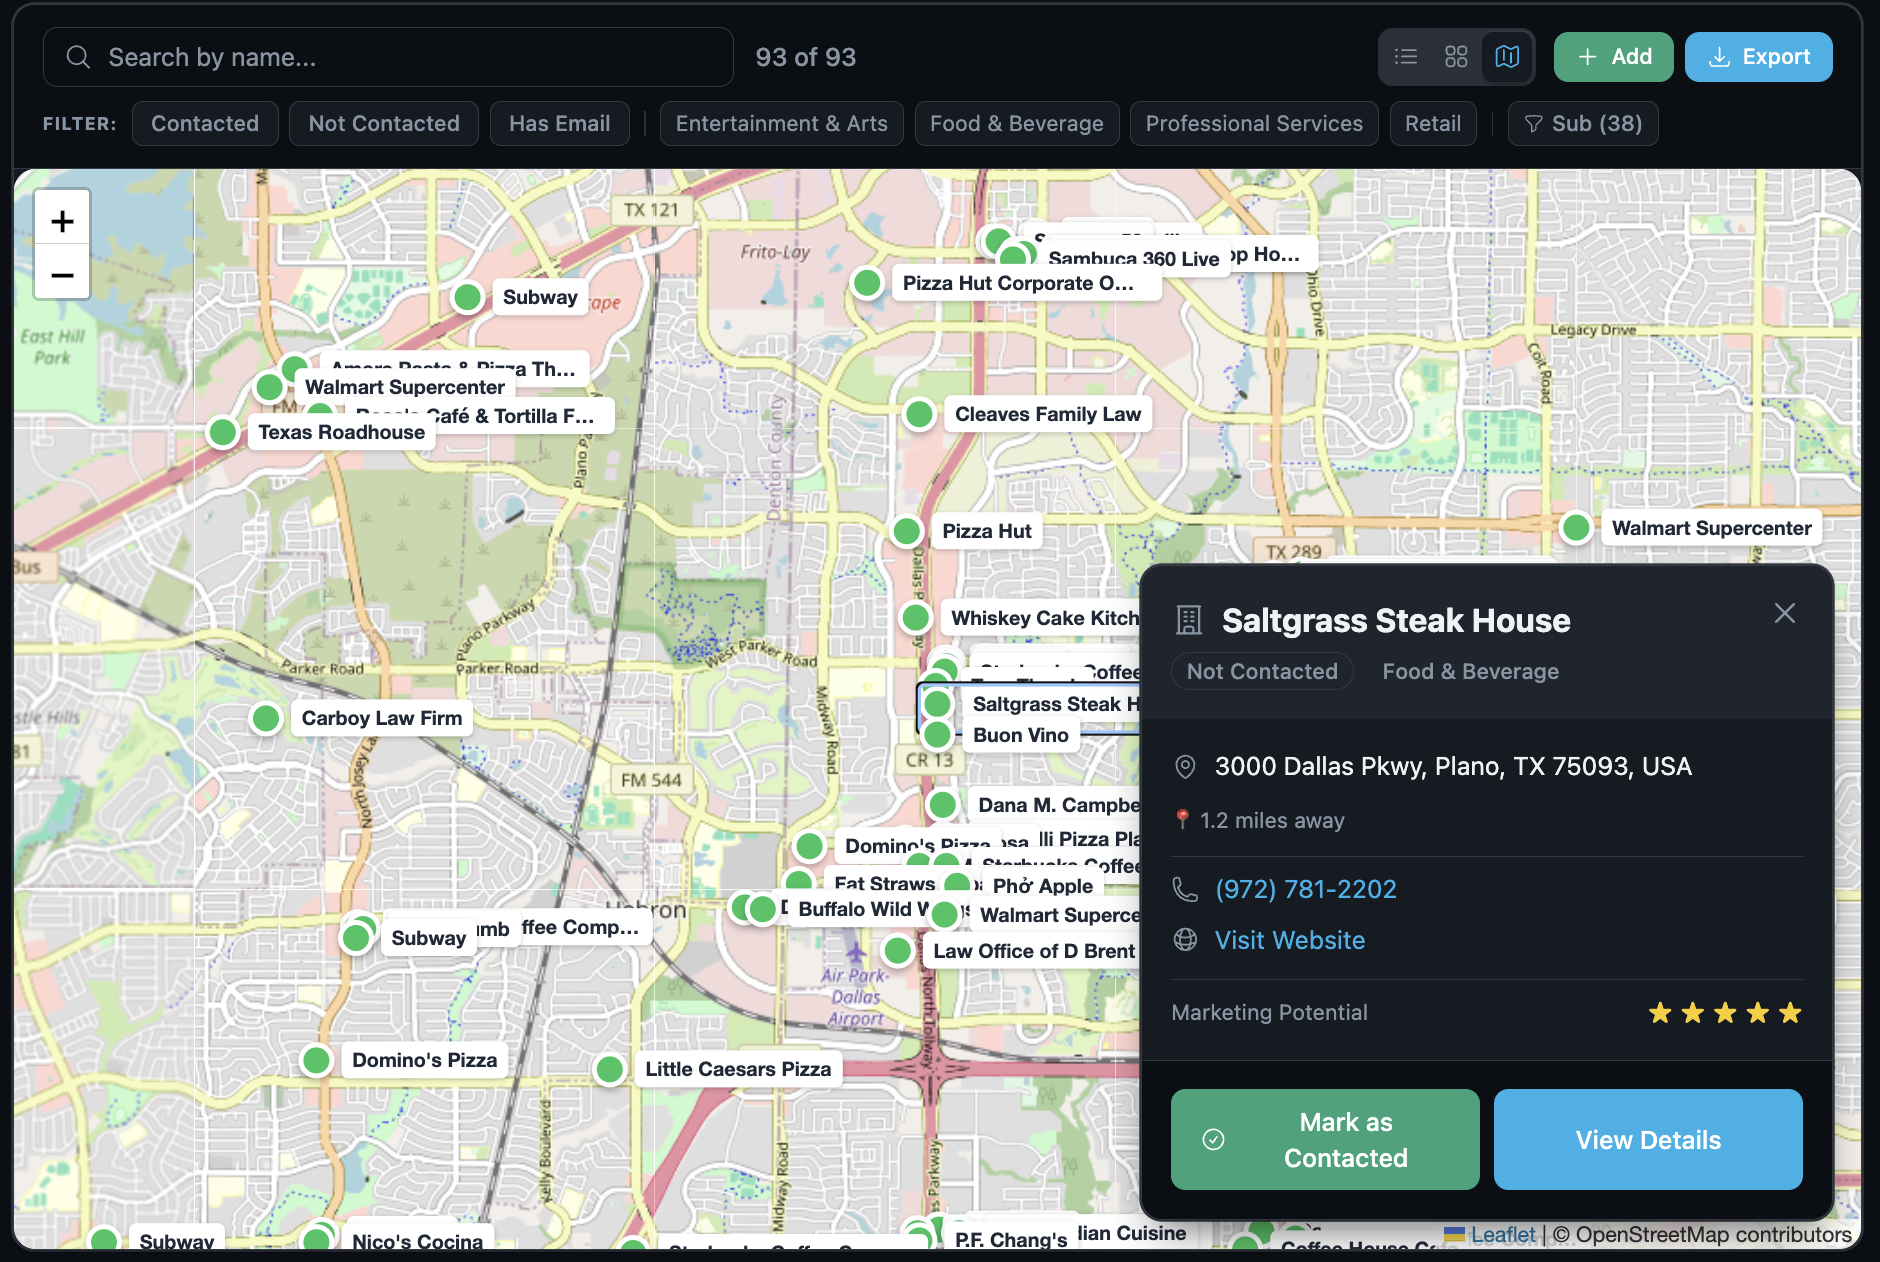Screen dimensions: 1880x1262
Task: Select the third Marketing Potential star
Action: [1725, 1013]
